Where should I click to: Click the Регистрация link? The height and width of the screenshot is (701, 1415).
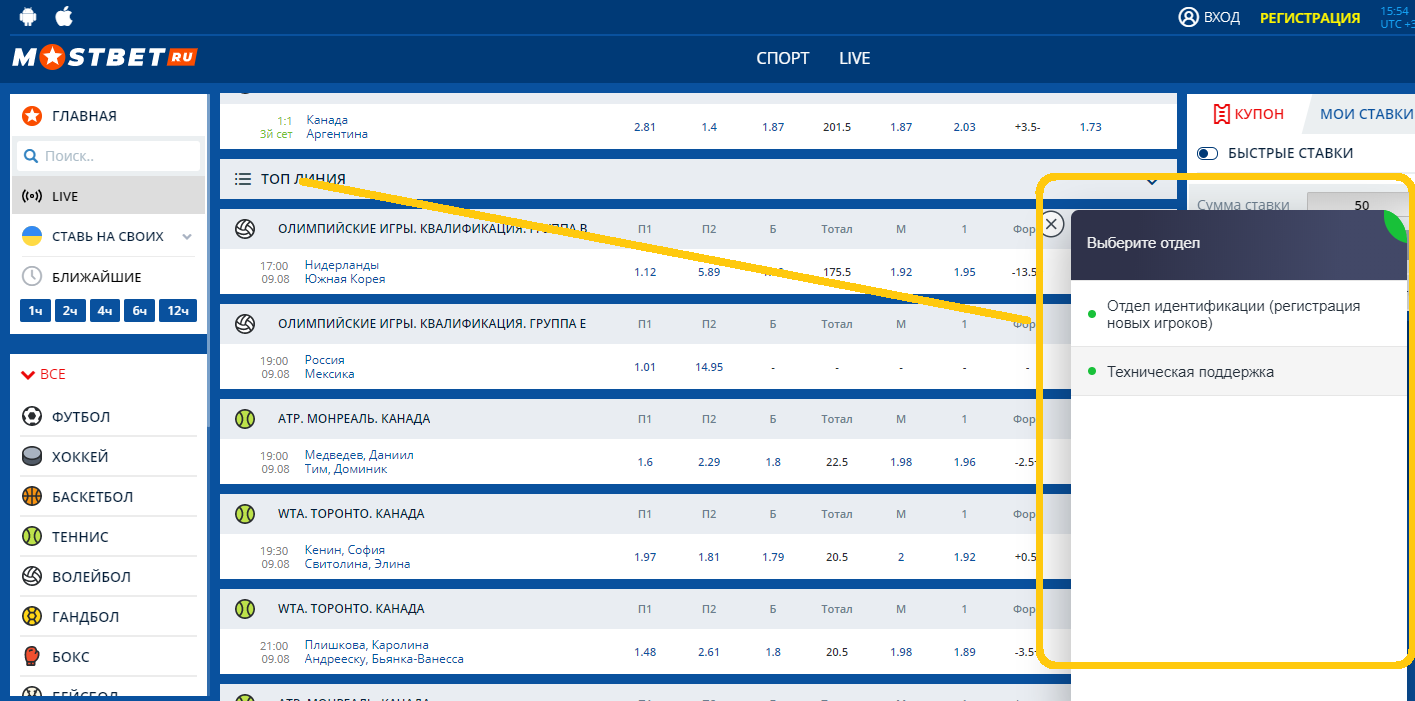click(1309, 18)
